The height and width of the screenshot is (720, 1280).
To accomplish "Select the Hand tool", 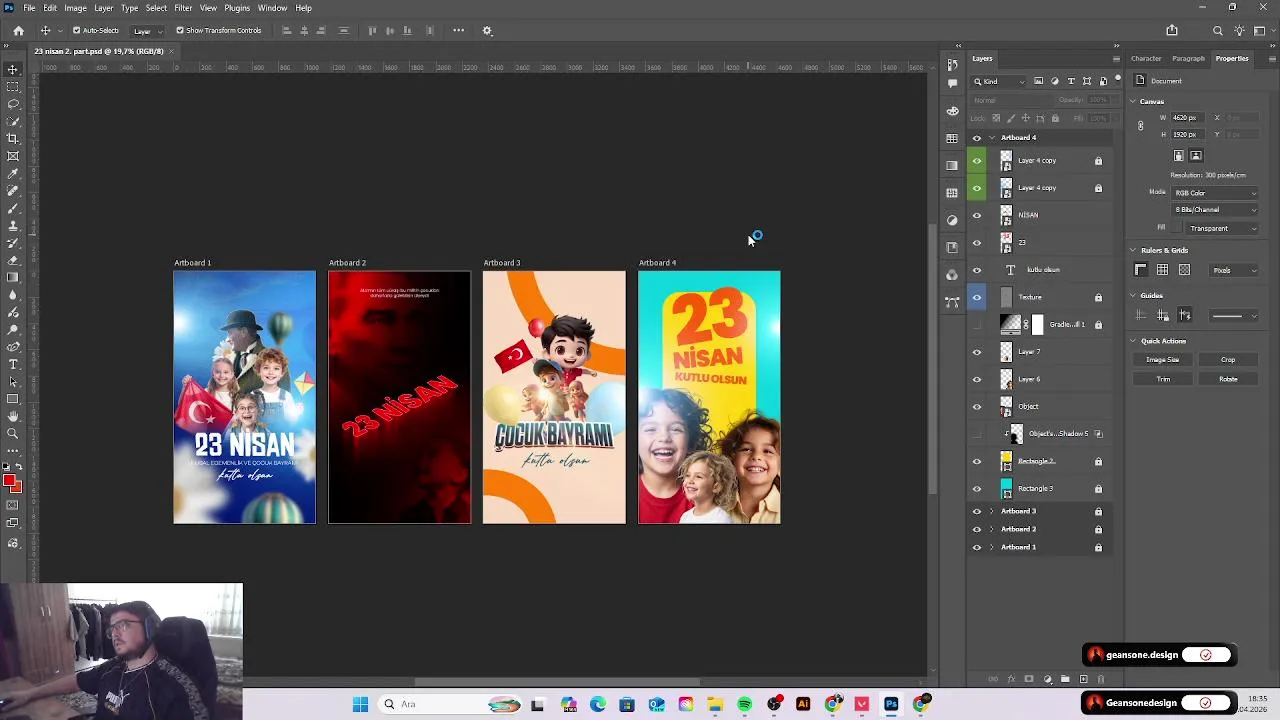I will [13, 416].
